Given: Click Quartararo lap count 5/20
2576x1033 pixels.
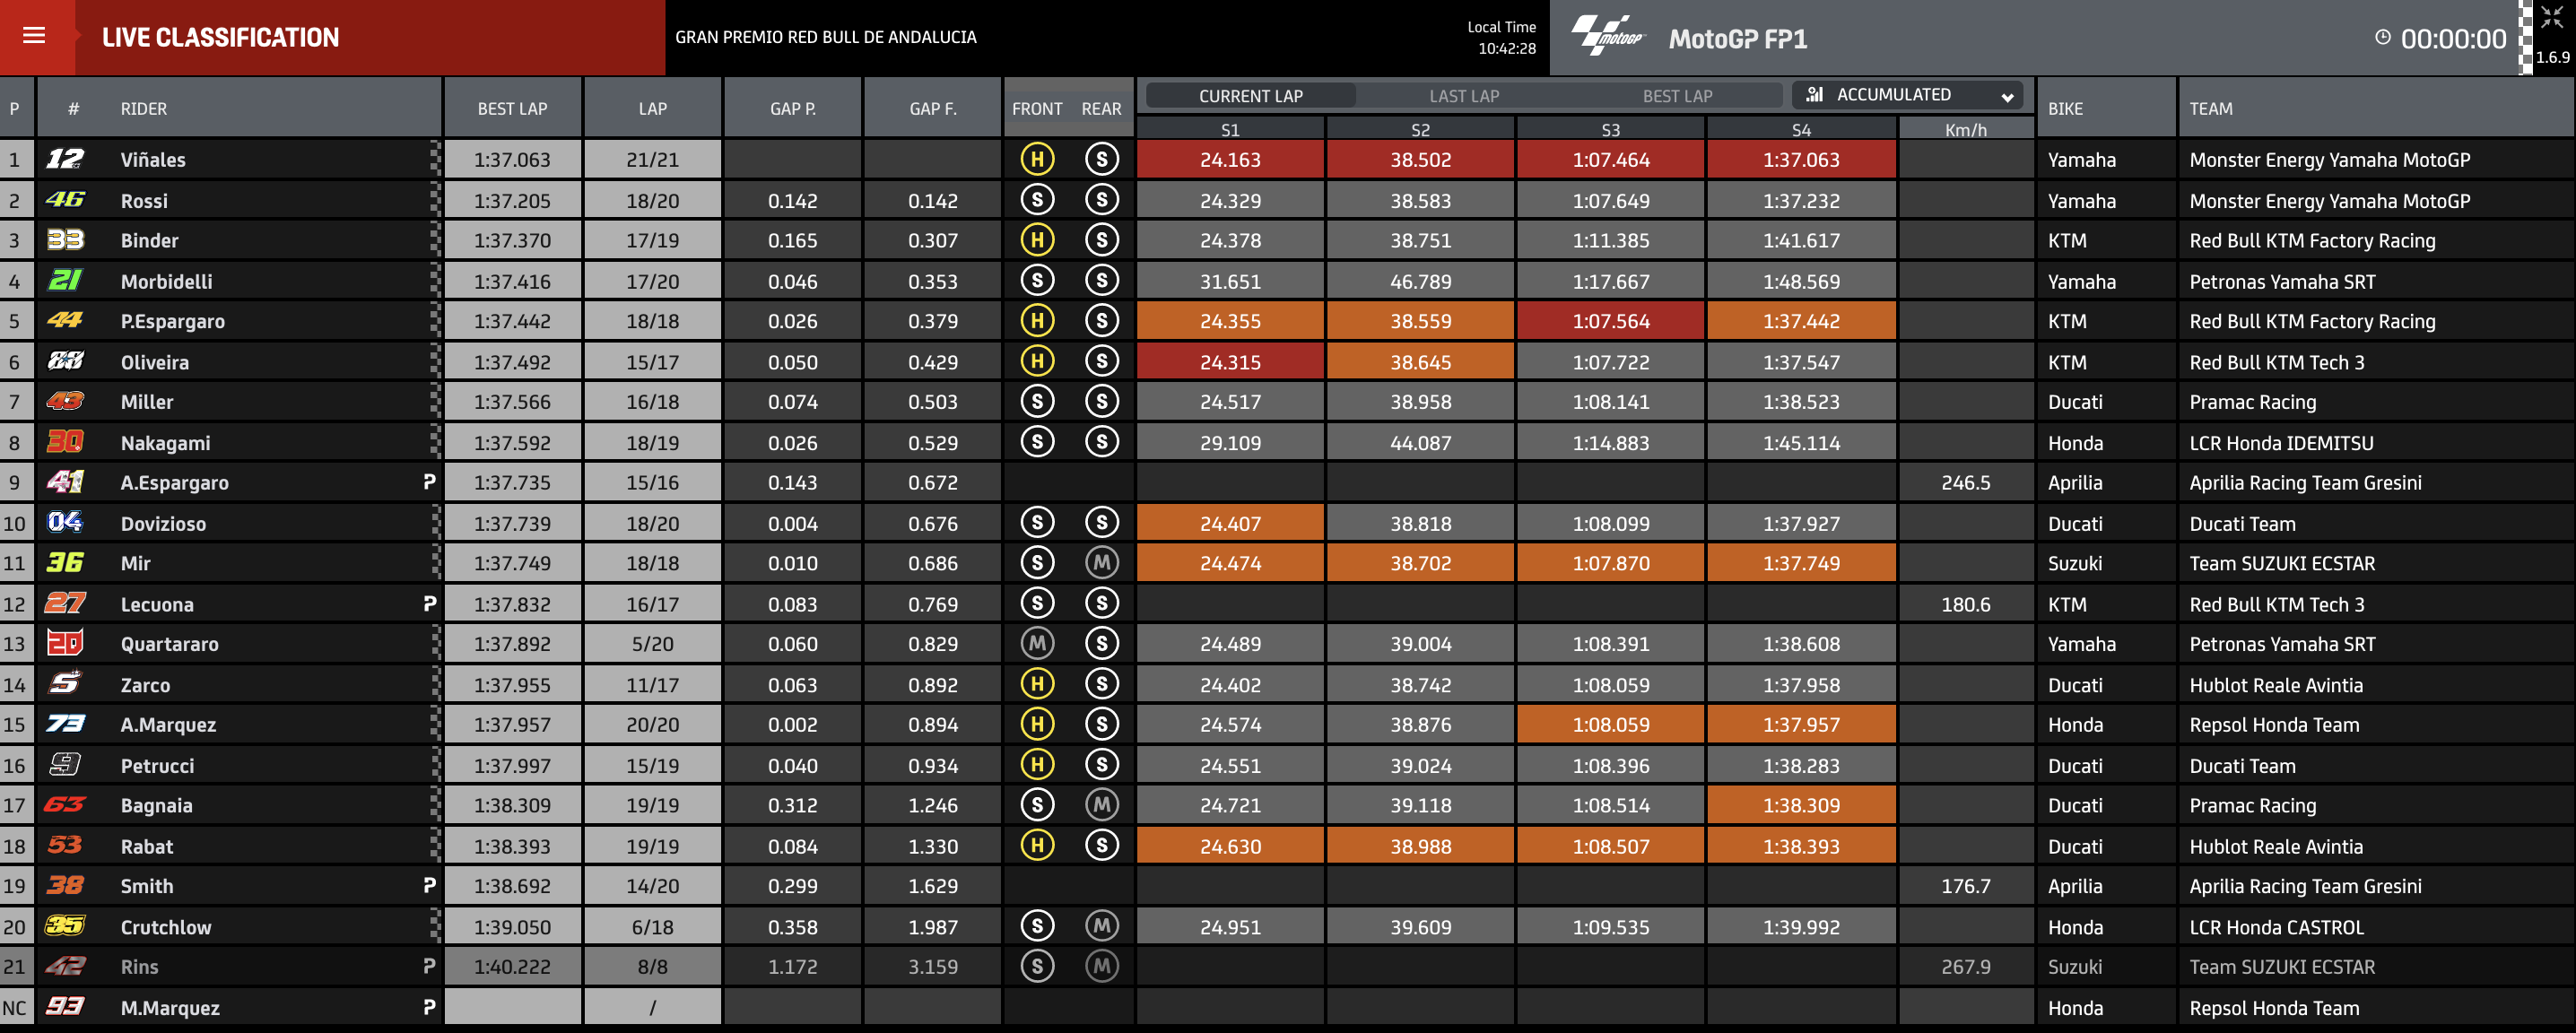Looking at the screenshot, I should [x=652, y=644].
